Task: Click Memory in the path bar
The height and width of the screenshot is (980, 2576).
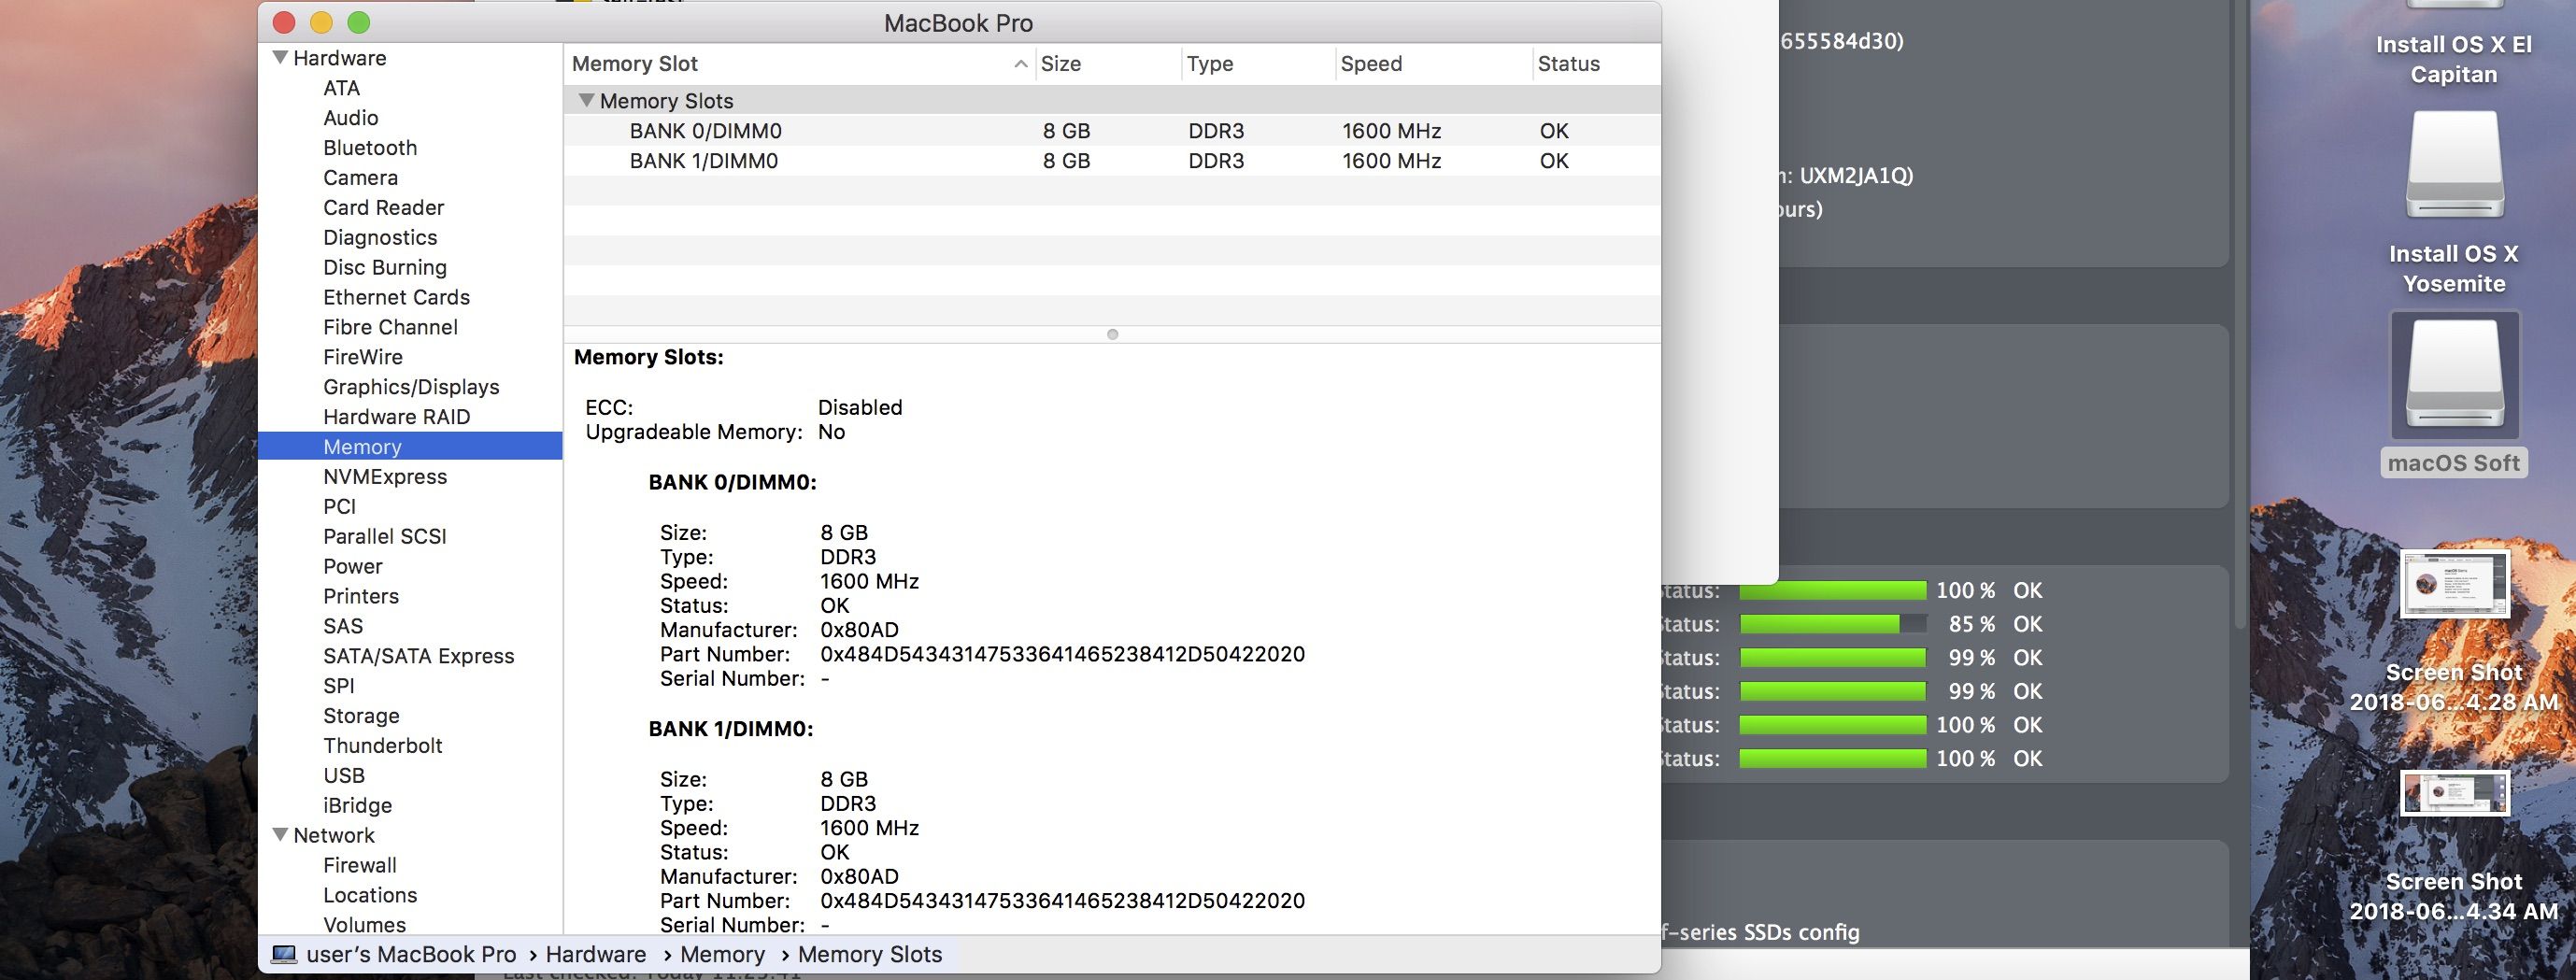Action: pyautogui.click(x=723, y=955)
